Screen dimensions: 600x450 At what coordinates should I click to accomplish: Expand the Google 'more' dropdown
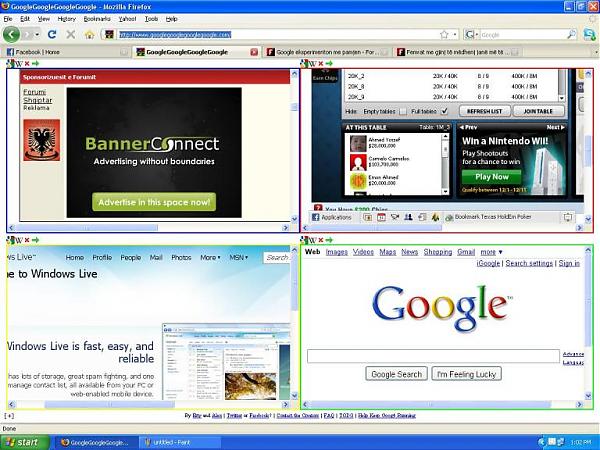[x=491, y=252]
